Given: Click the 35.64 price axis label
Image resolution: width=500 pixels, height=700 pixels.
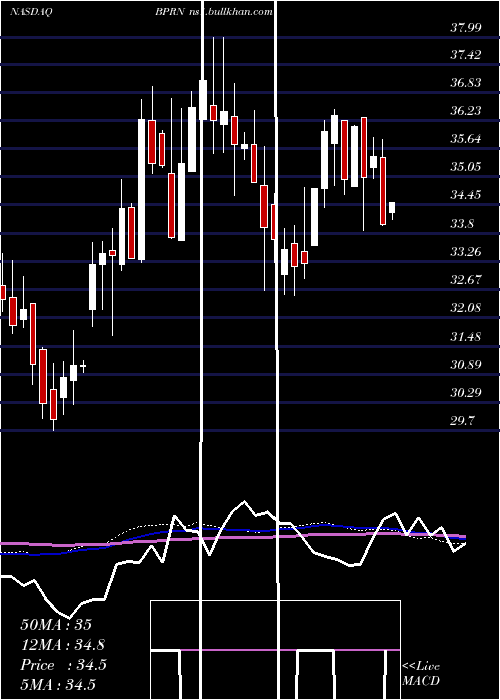Looking at the screenshot, I should pyautogui.click(x=466, y=138).
